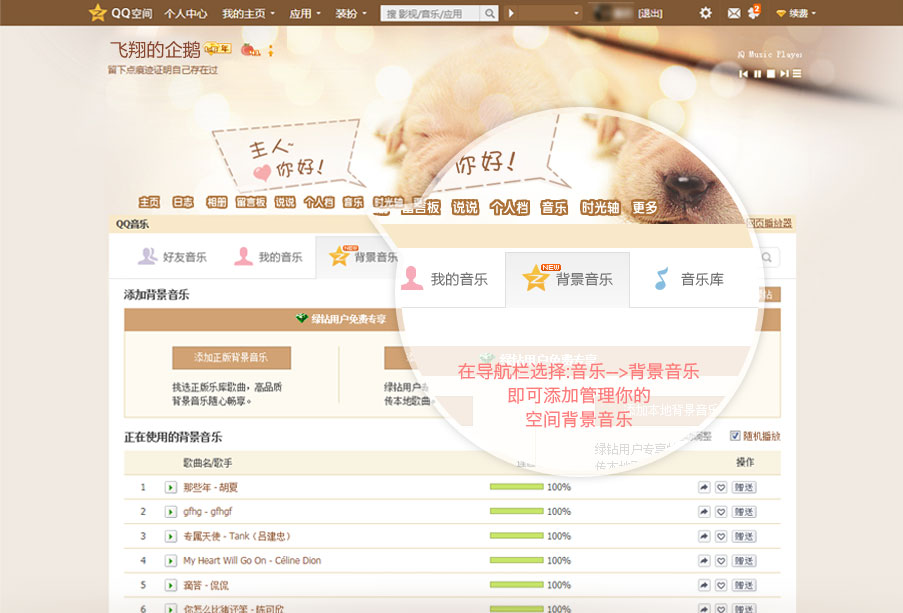Gift song 痛苦 with 赠送 button
Image resolution: width=903 pixels, height=613 pixels.
[744, 585]
